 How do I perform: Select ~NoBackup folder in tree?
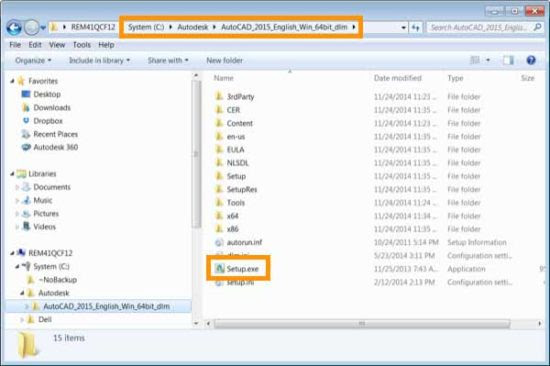[x=58, y=280]
